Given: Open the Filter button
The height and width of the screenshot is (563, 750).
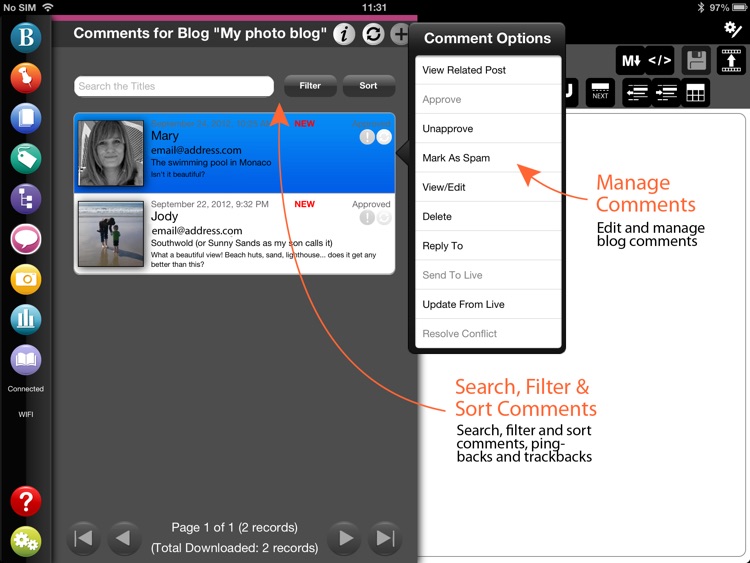Looking at the screenshot, I should pyautogui.click(x=310, y=86).
